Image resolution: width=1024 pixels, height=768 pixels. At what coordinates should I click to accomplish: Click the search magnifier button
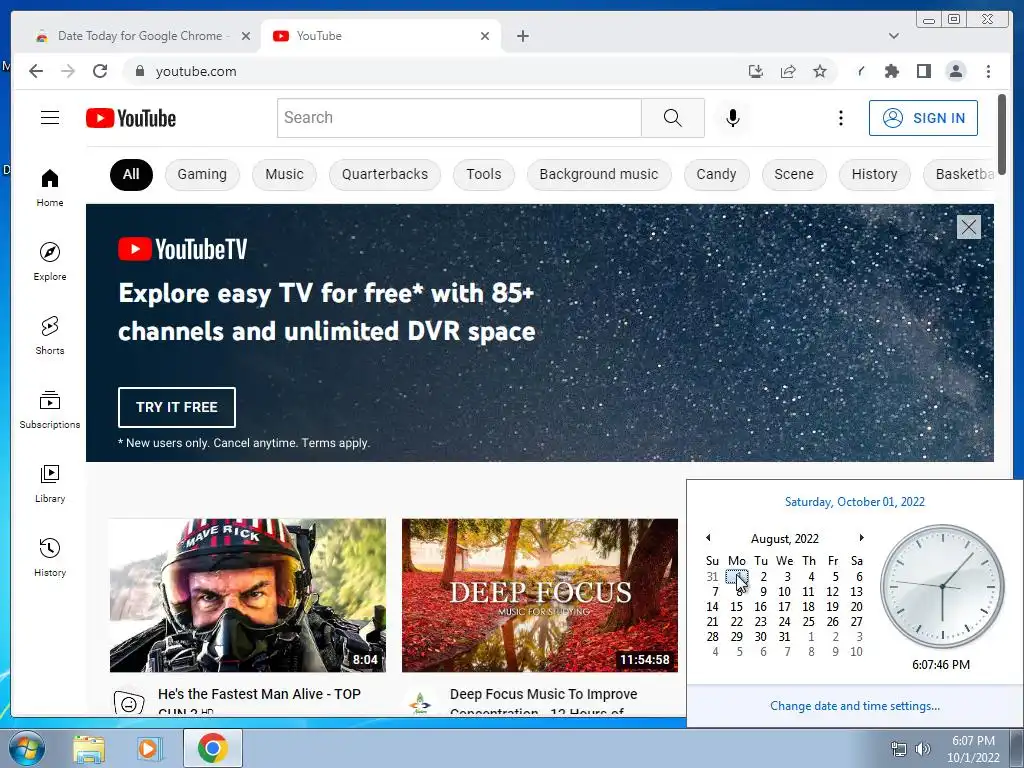pyautogui.click(x=673, y=118)
